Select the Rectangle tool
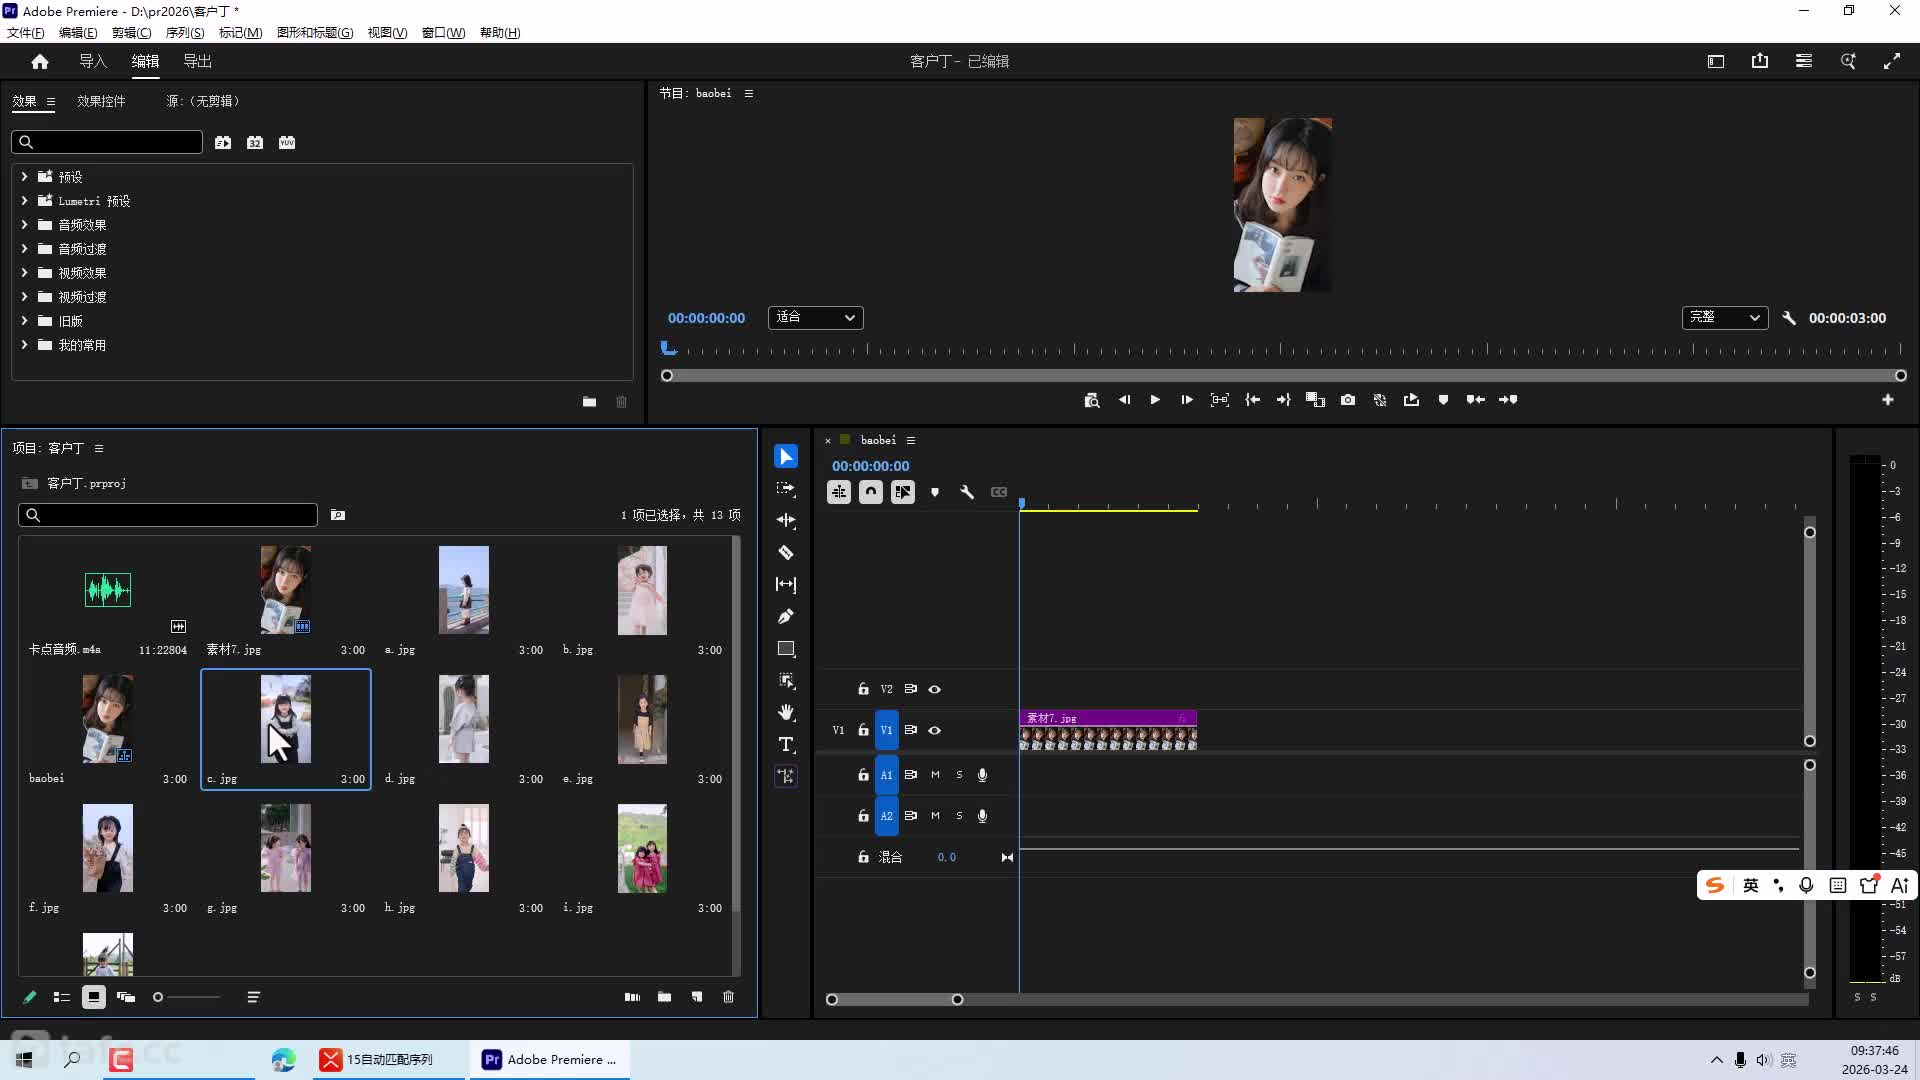 click(786, 649)
